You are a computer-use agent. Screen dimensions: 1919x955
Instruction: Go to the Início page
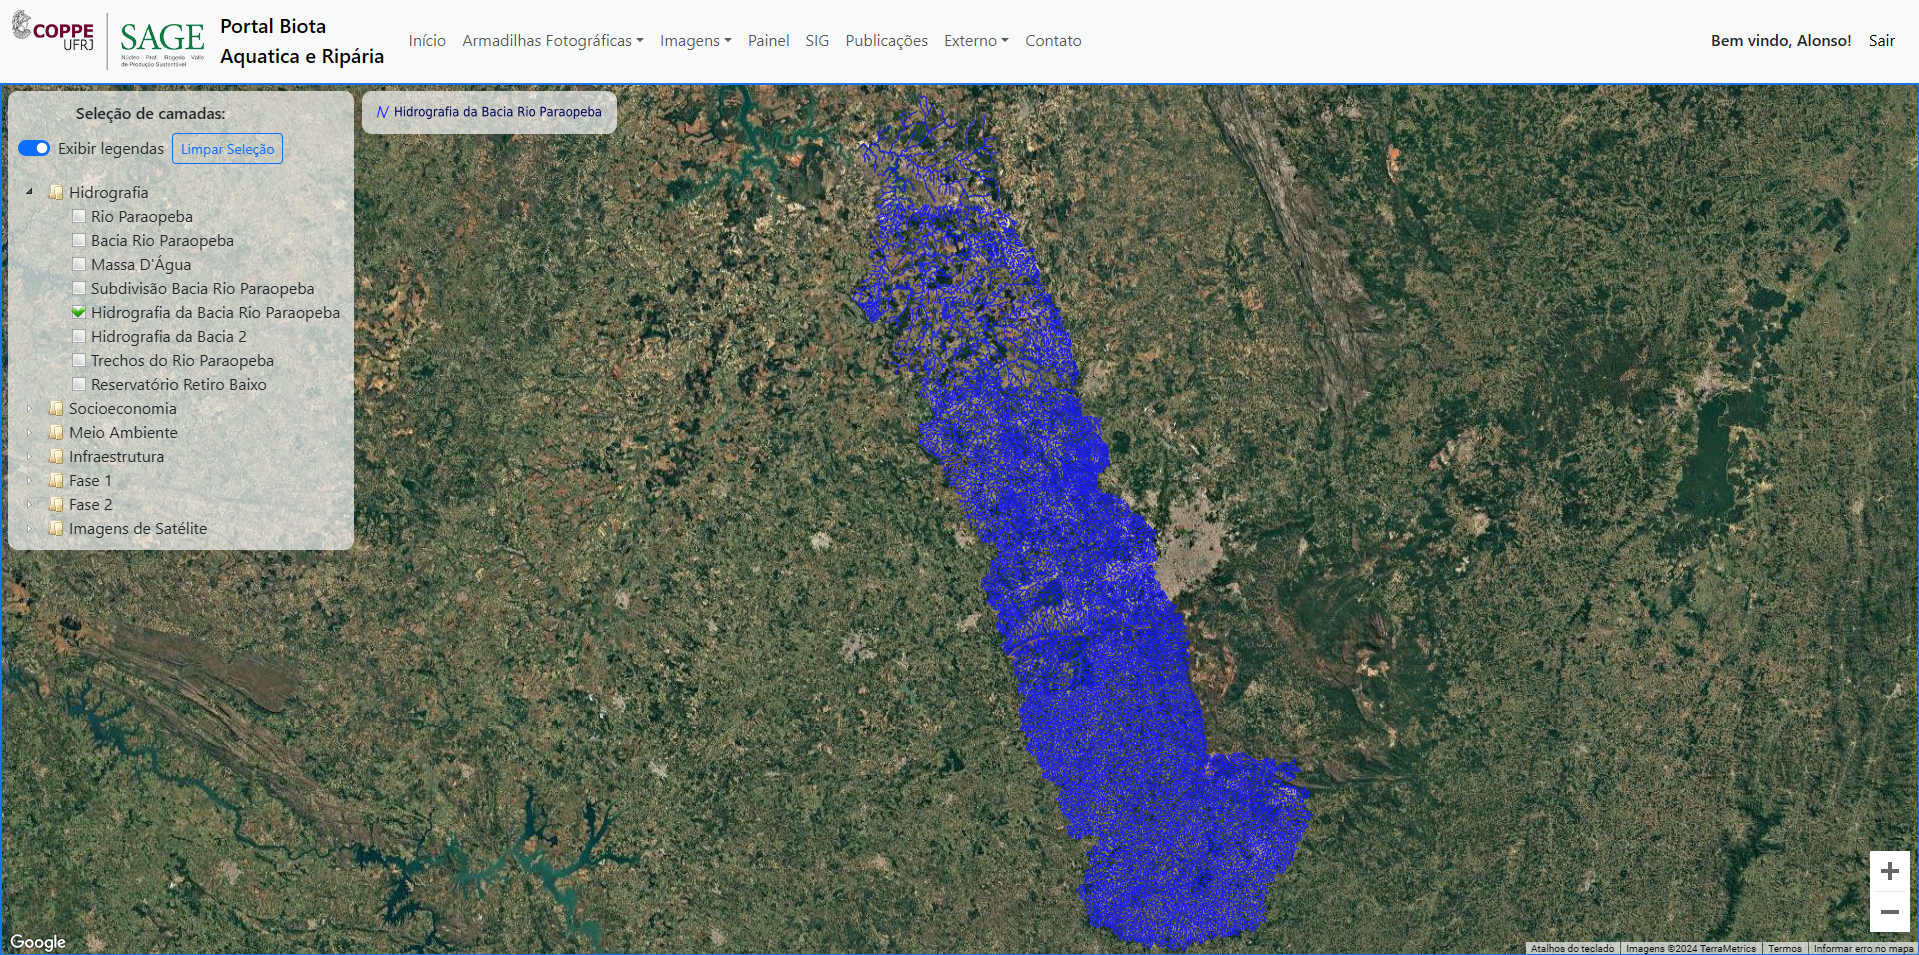(427, 41)
